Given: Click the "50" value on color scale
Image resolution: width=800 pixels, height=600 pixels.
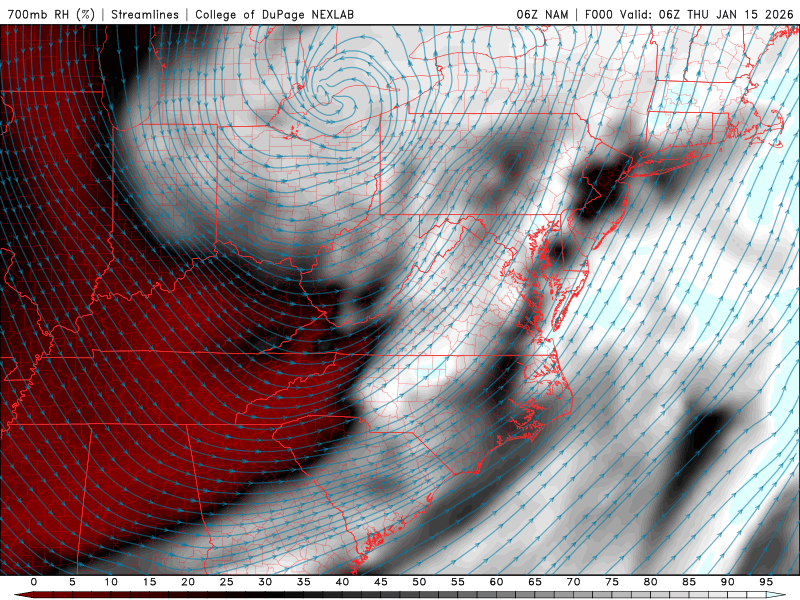Looking at the screenshot, I should coord(419,582).
